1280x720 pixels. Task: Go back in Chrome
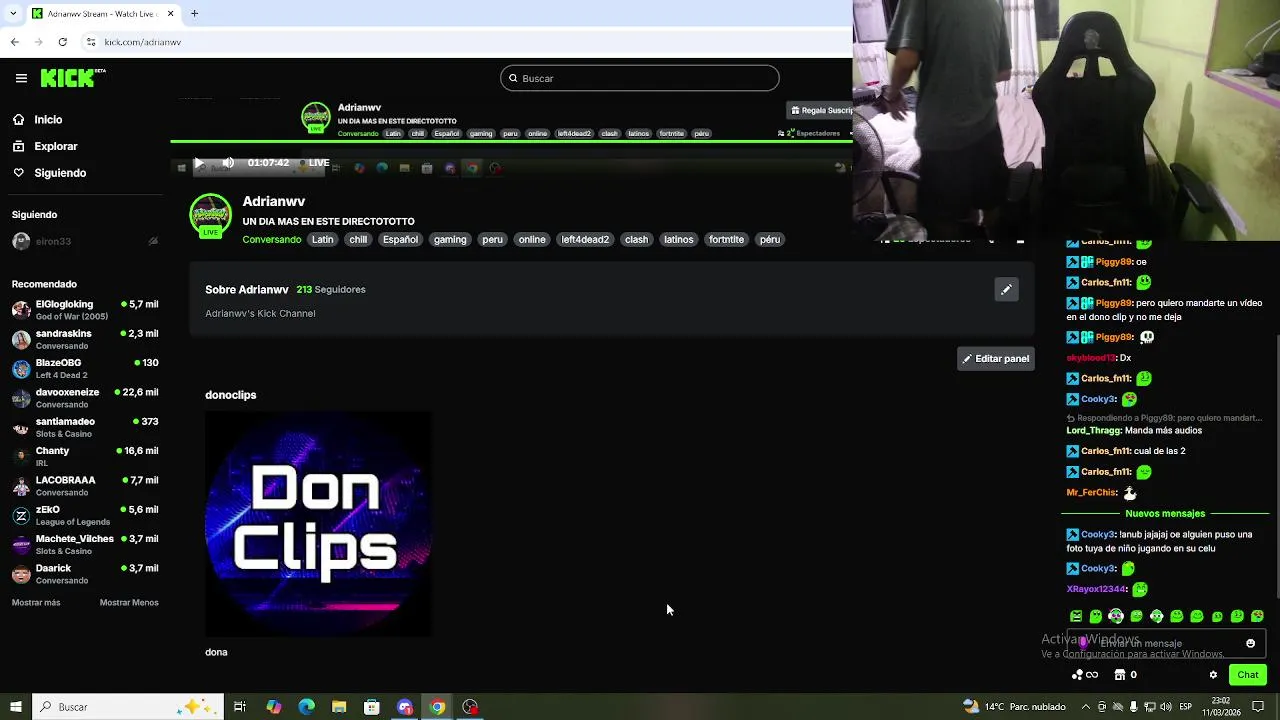point(14,42)
